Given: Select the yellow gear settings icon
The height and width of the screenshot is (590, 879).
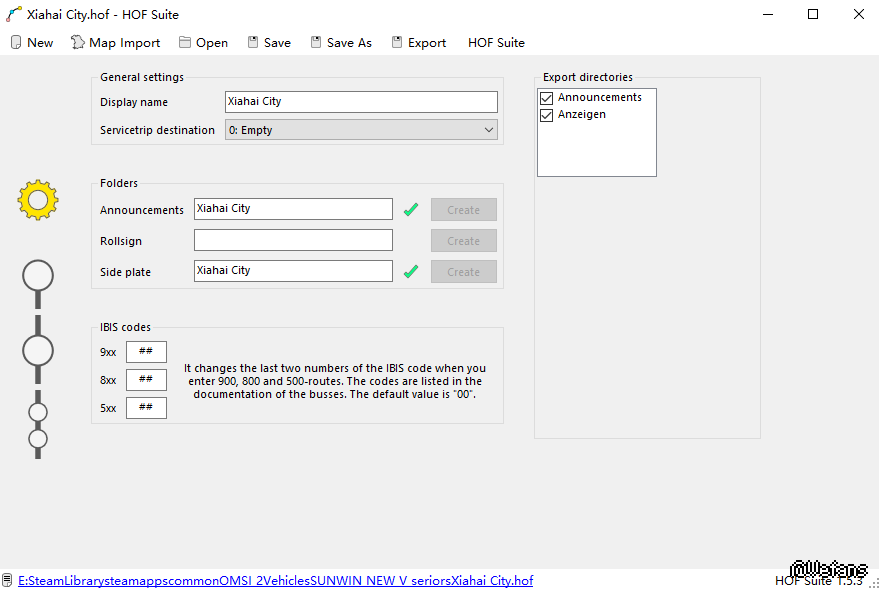Looking at the screenshot, I should (38, 200).
